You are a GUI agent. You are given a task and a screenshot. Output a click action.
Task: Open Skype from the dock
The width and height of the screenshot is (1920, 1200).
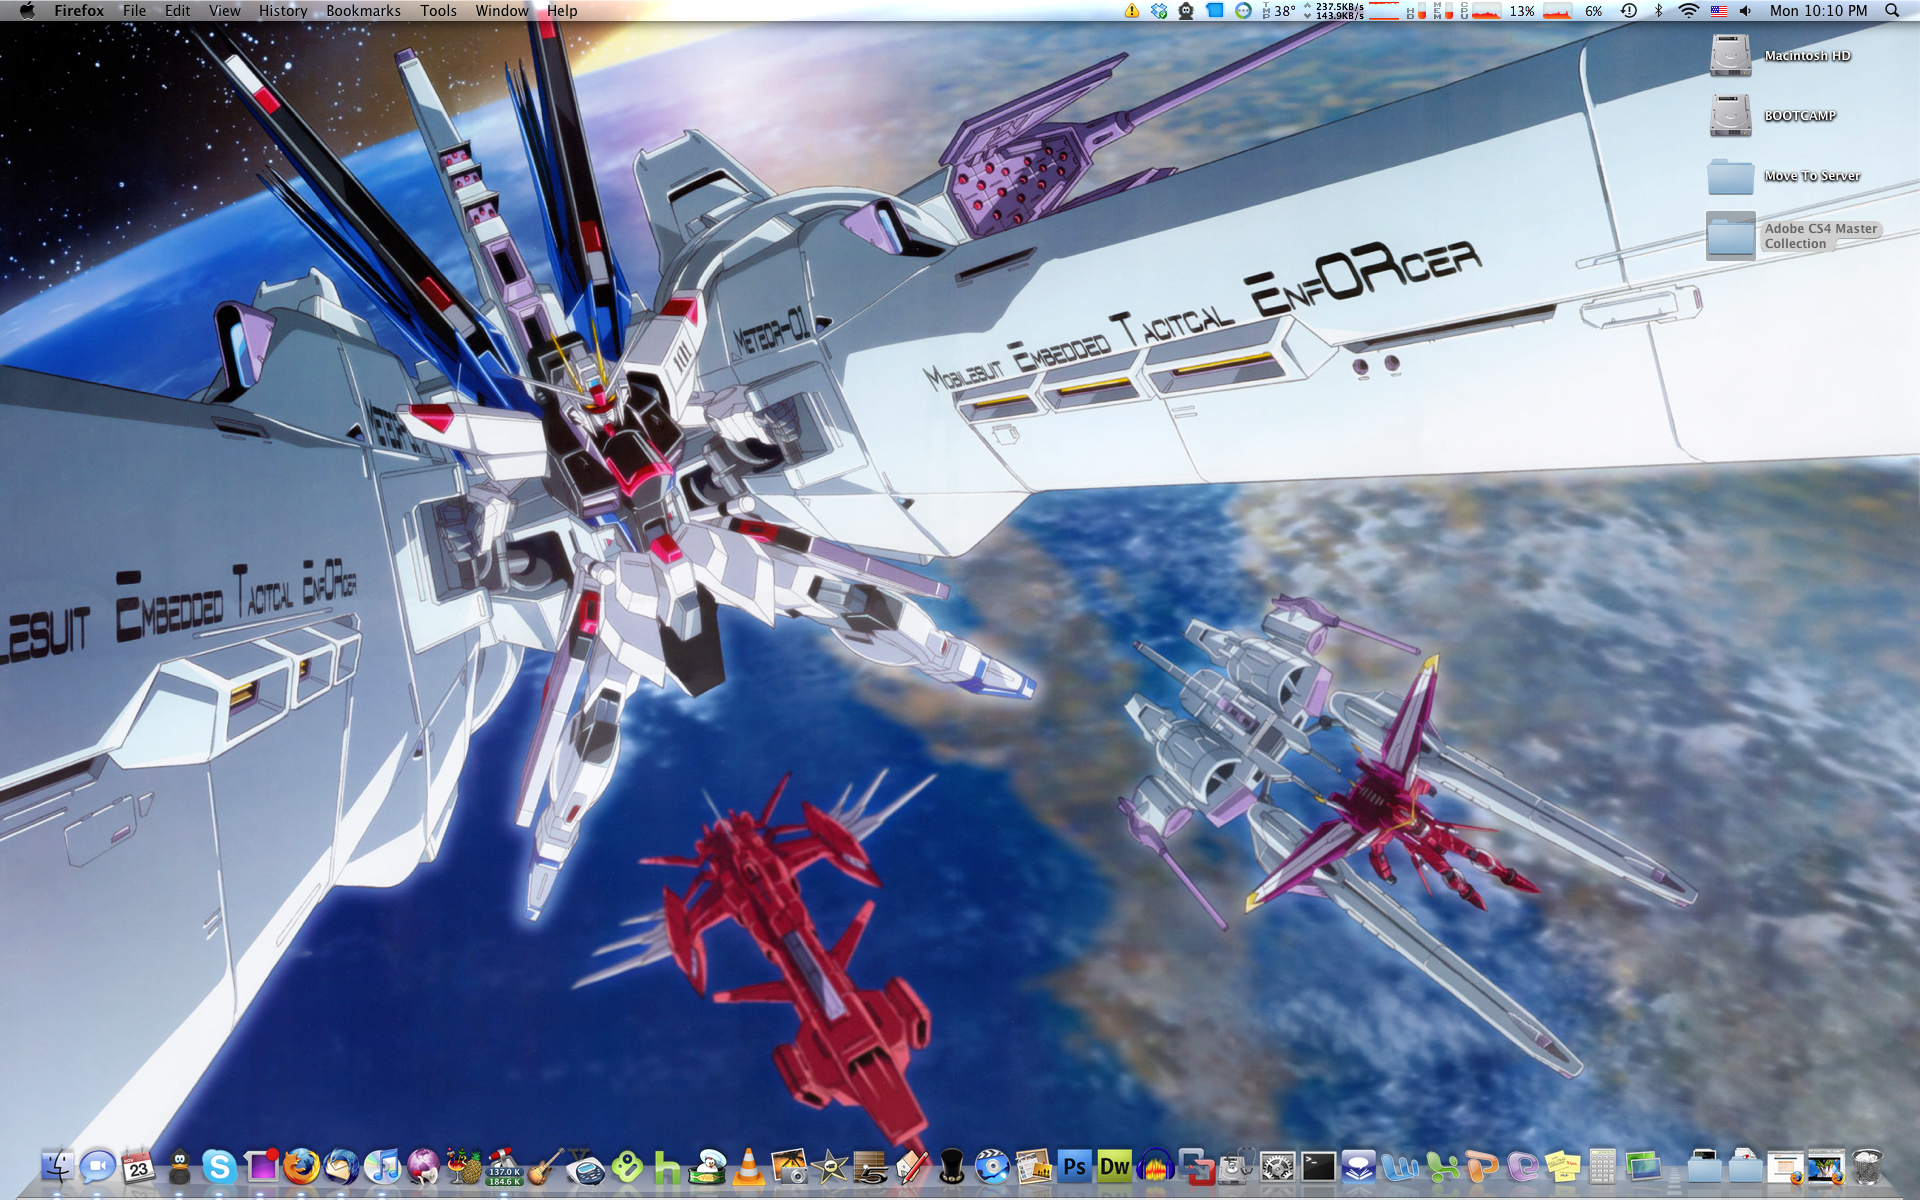tap(219, 1166)
